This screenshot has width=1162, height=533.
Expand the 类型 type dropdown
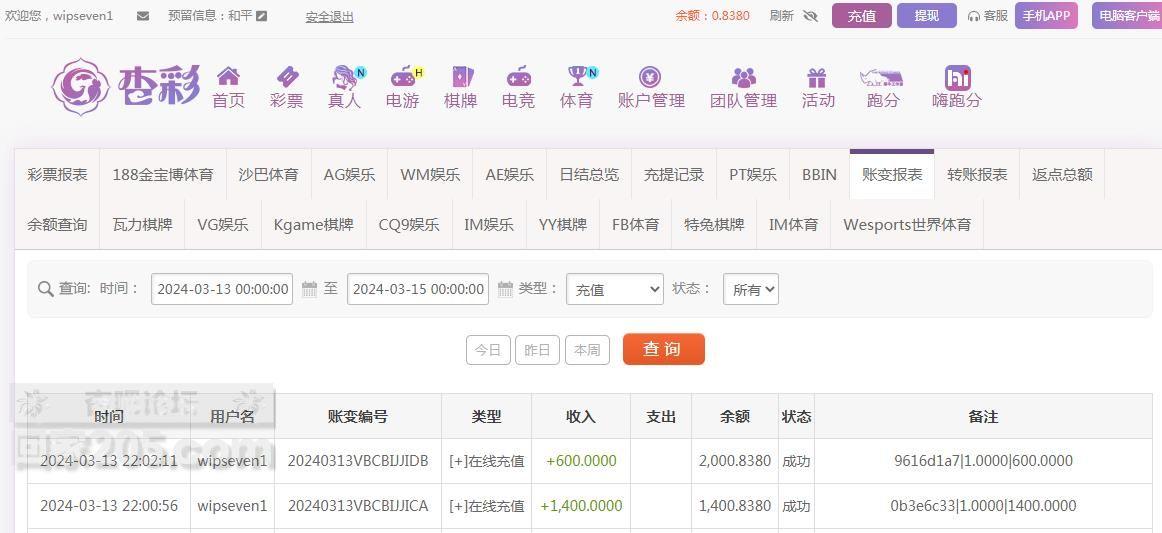coord(614,289)
